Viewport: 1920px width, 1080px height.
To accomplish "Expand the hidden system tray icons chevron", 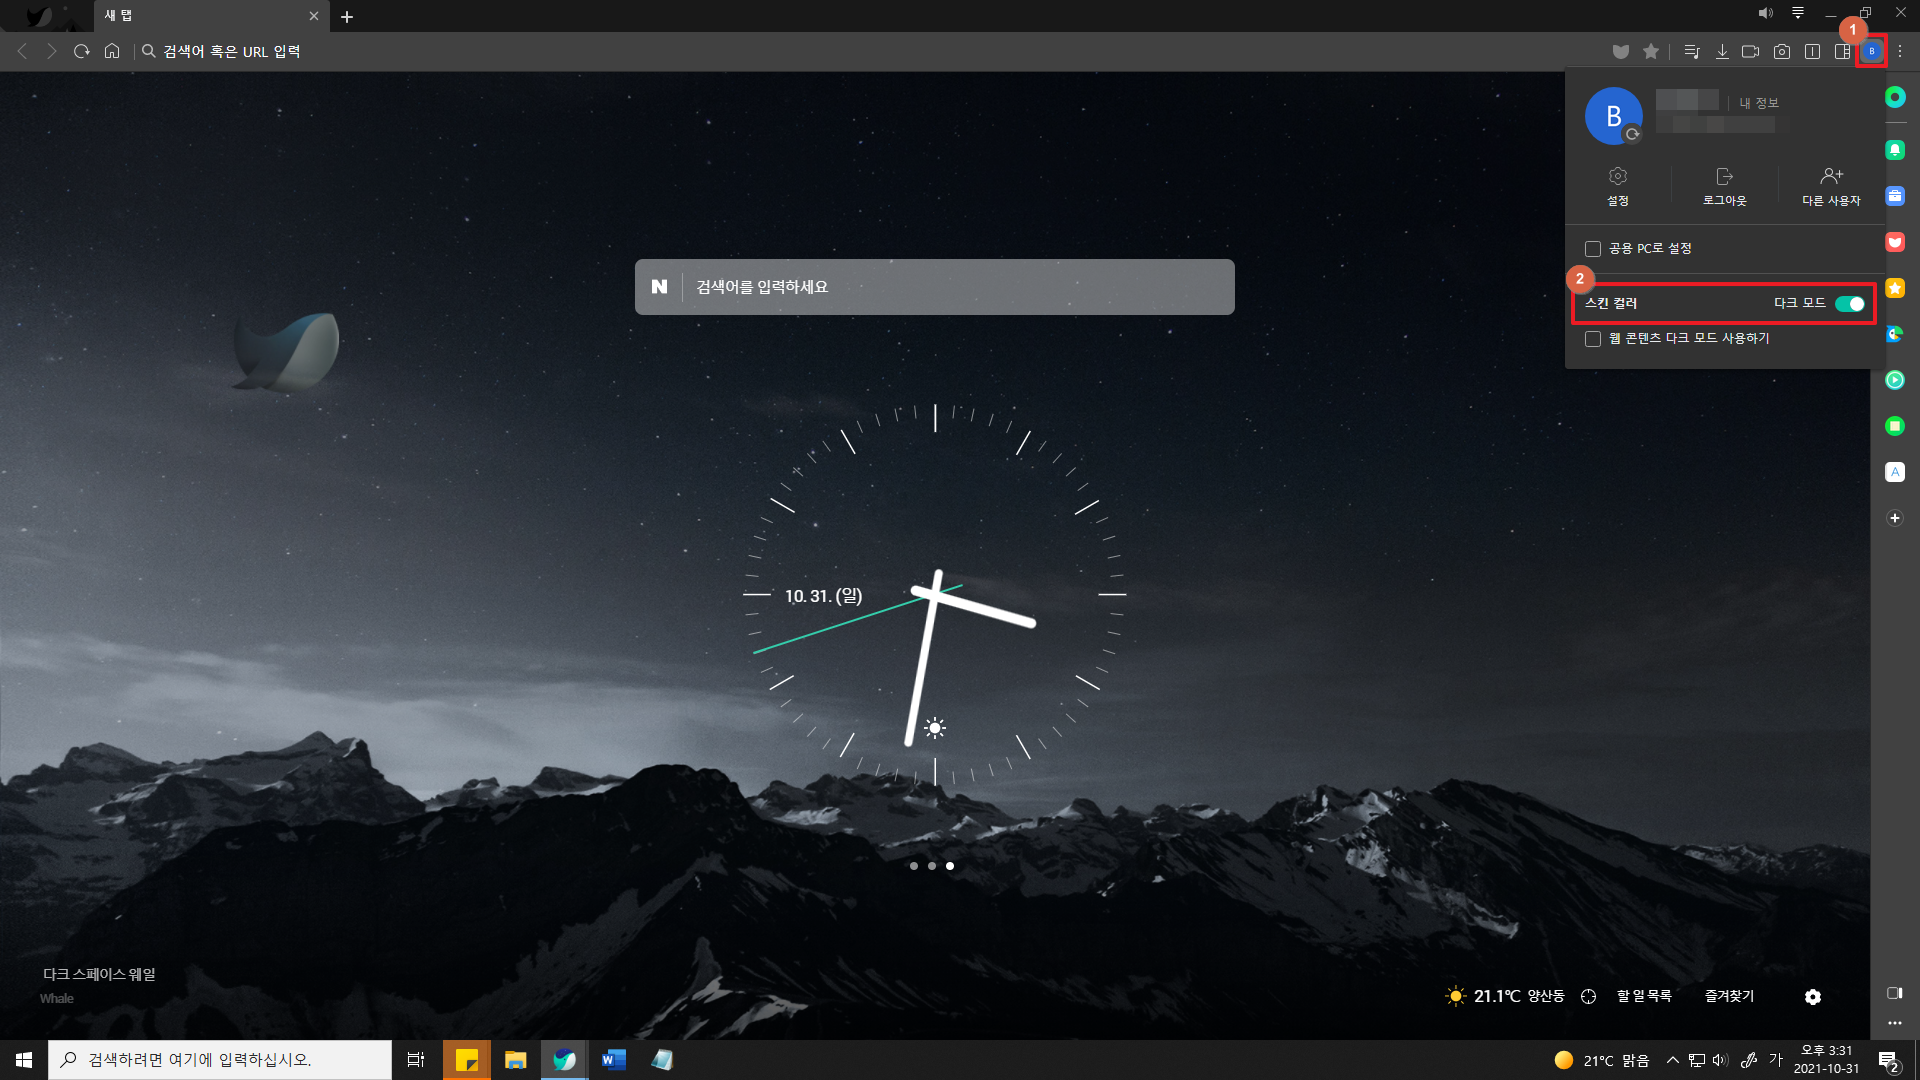I will tap(1672, 1060).
